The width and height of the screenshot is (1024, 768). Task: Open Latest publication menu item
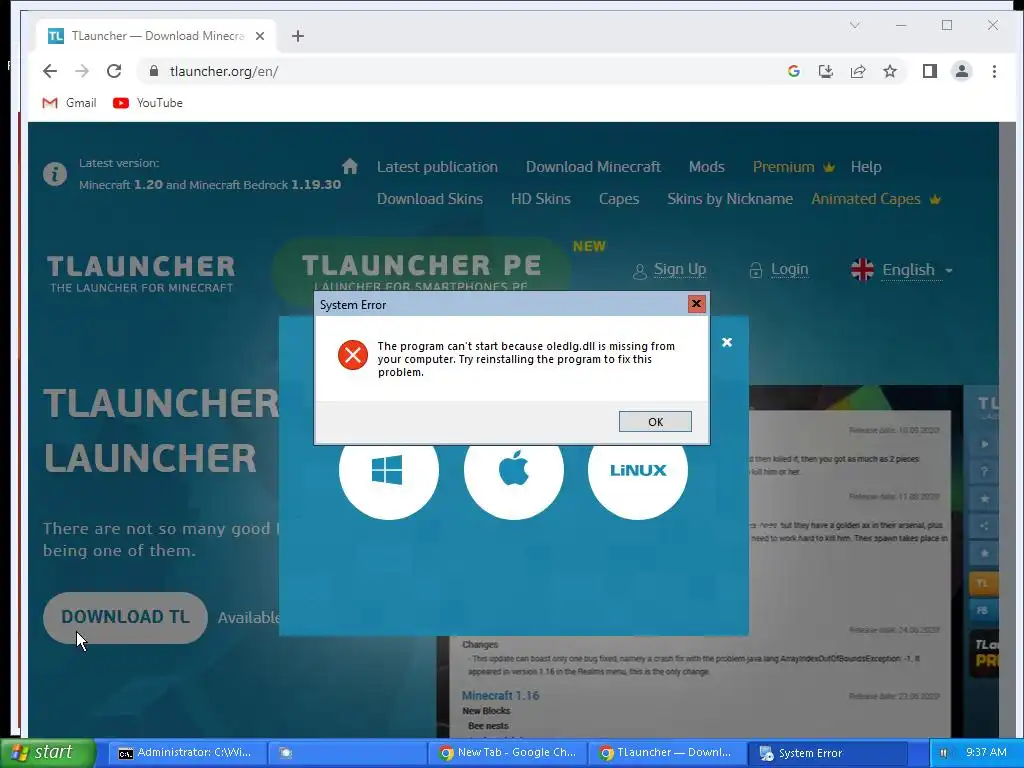pyautogui.click(x=437, y=167)
